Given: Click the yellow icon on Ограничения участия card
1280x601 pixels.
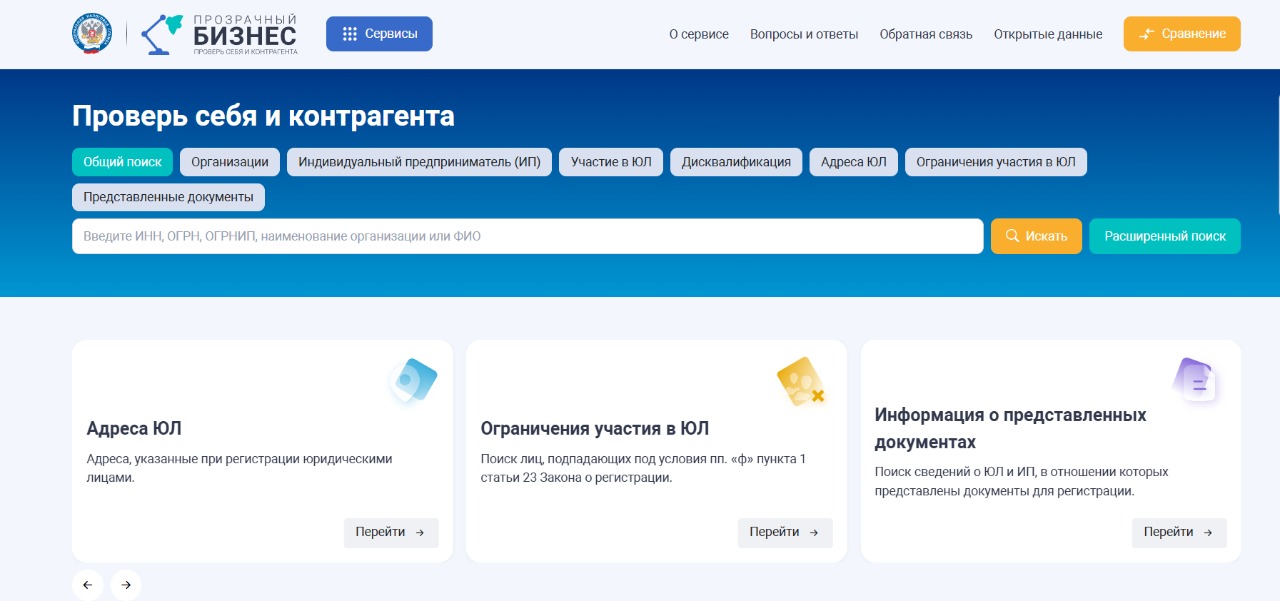Looking at the screenshot, I should tap(800, 381).
